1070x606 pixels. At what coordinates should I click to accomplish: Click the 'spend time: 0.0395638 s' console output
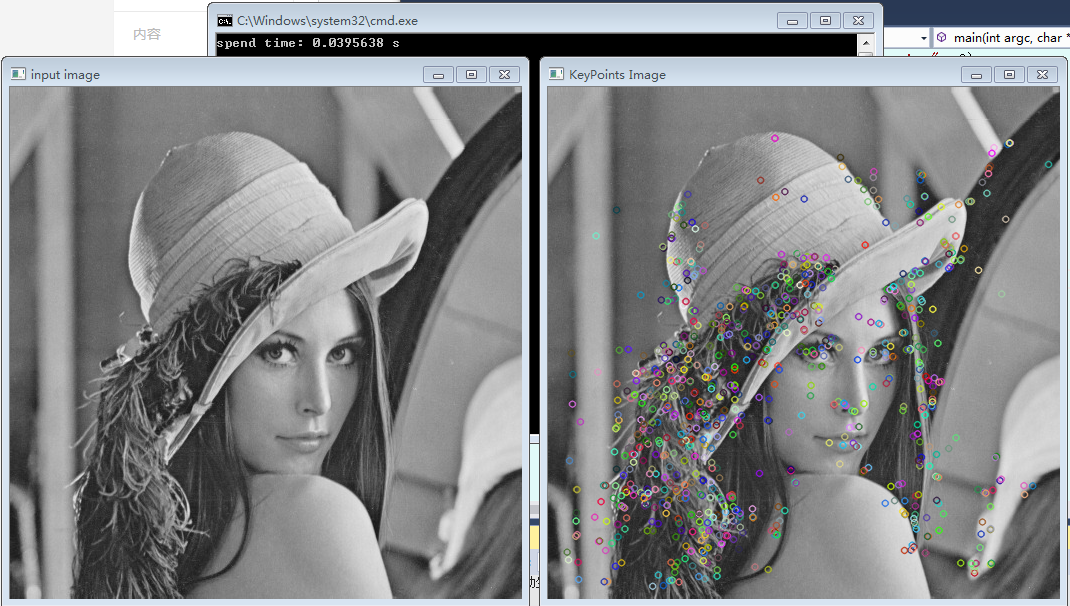[308, 43]
